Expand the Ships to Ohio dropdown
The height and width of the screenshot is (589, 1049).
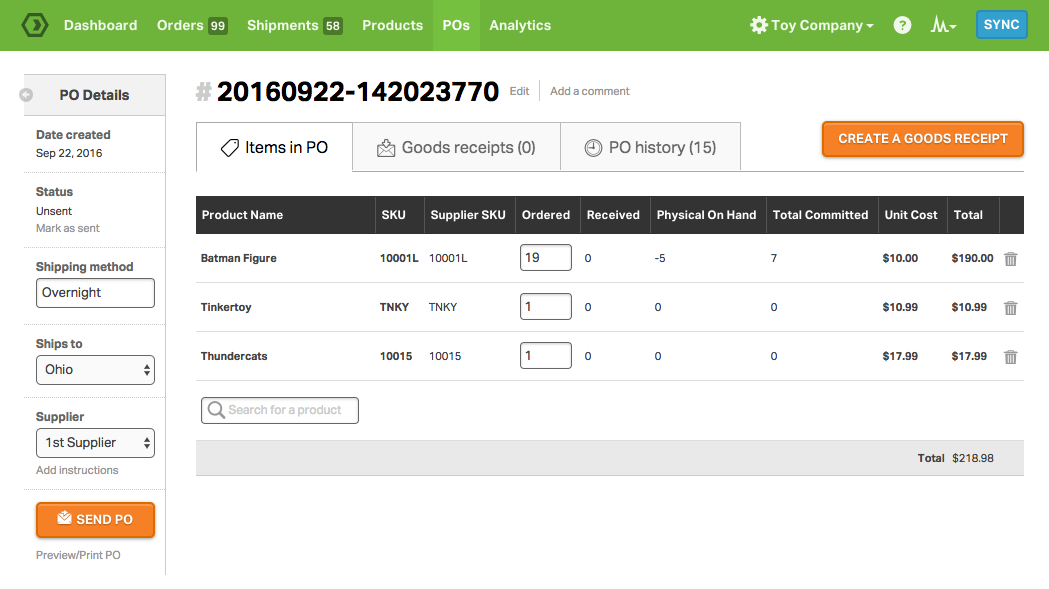[x=95, y=370]
